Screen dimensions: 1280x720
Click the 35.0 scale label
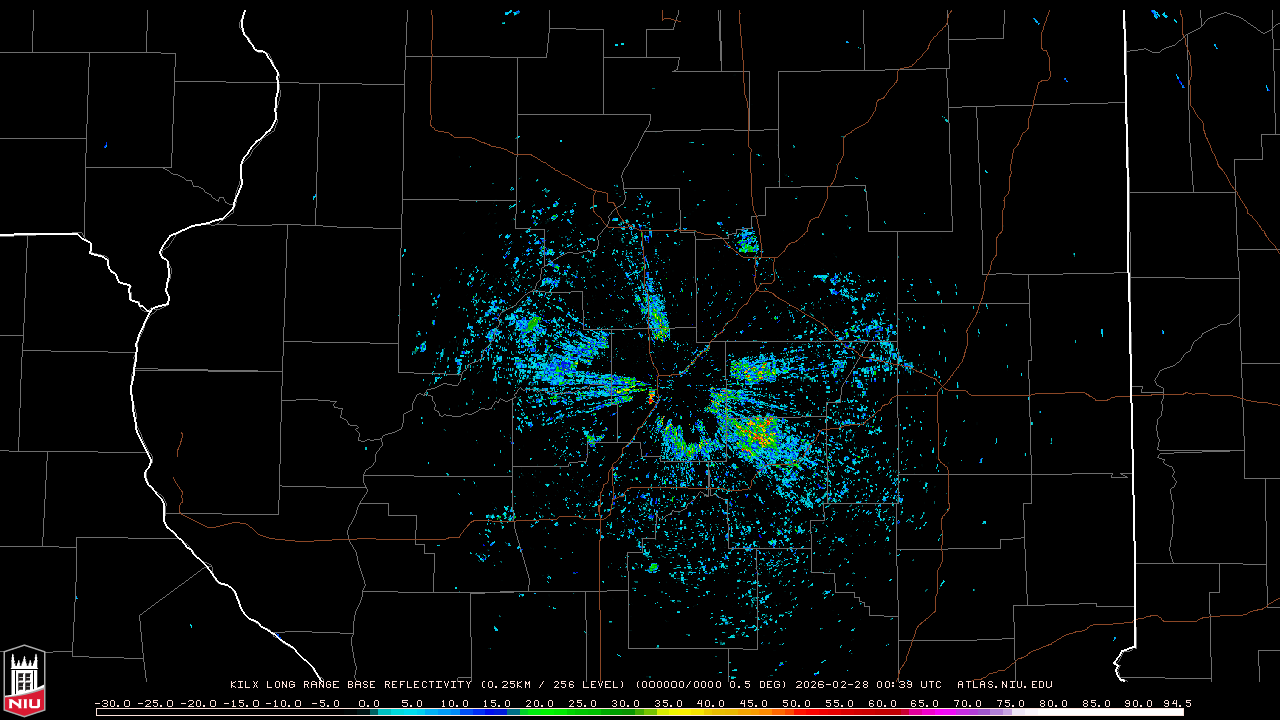pos(668,704)
